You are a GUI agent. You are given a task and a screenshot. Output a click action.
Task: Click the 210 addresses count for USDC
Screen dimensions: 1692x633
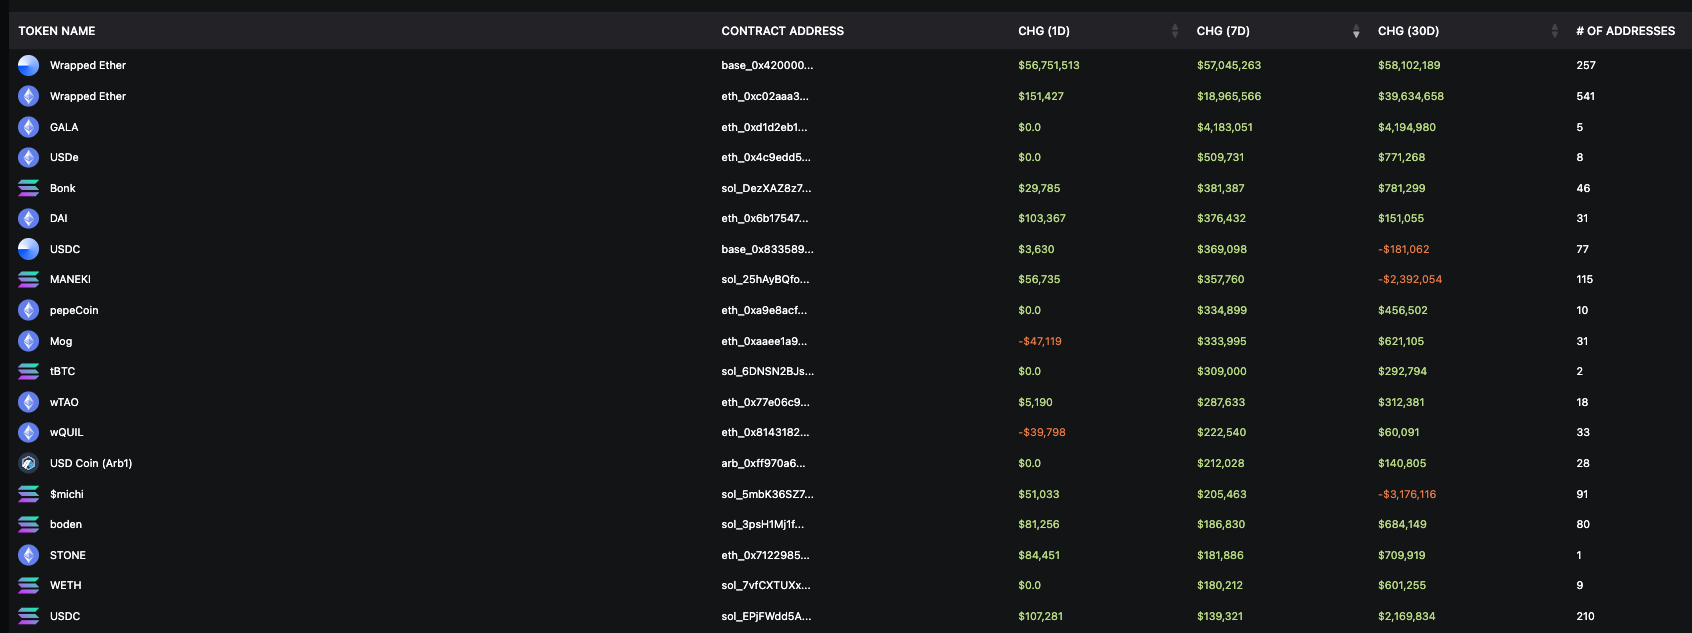pyautogui.click(x=1585, y=616)
